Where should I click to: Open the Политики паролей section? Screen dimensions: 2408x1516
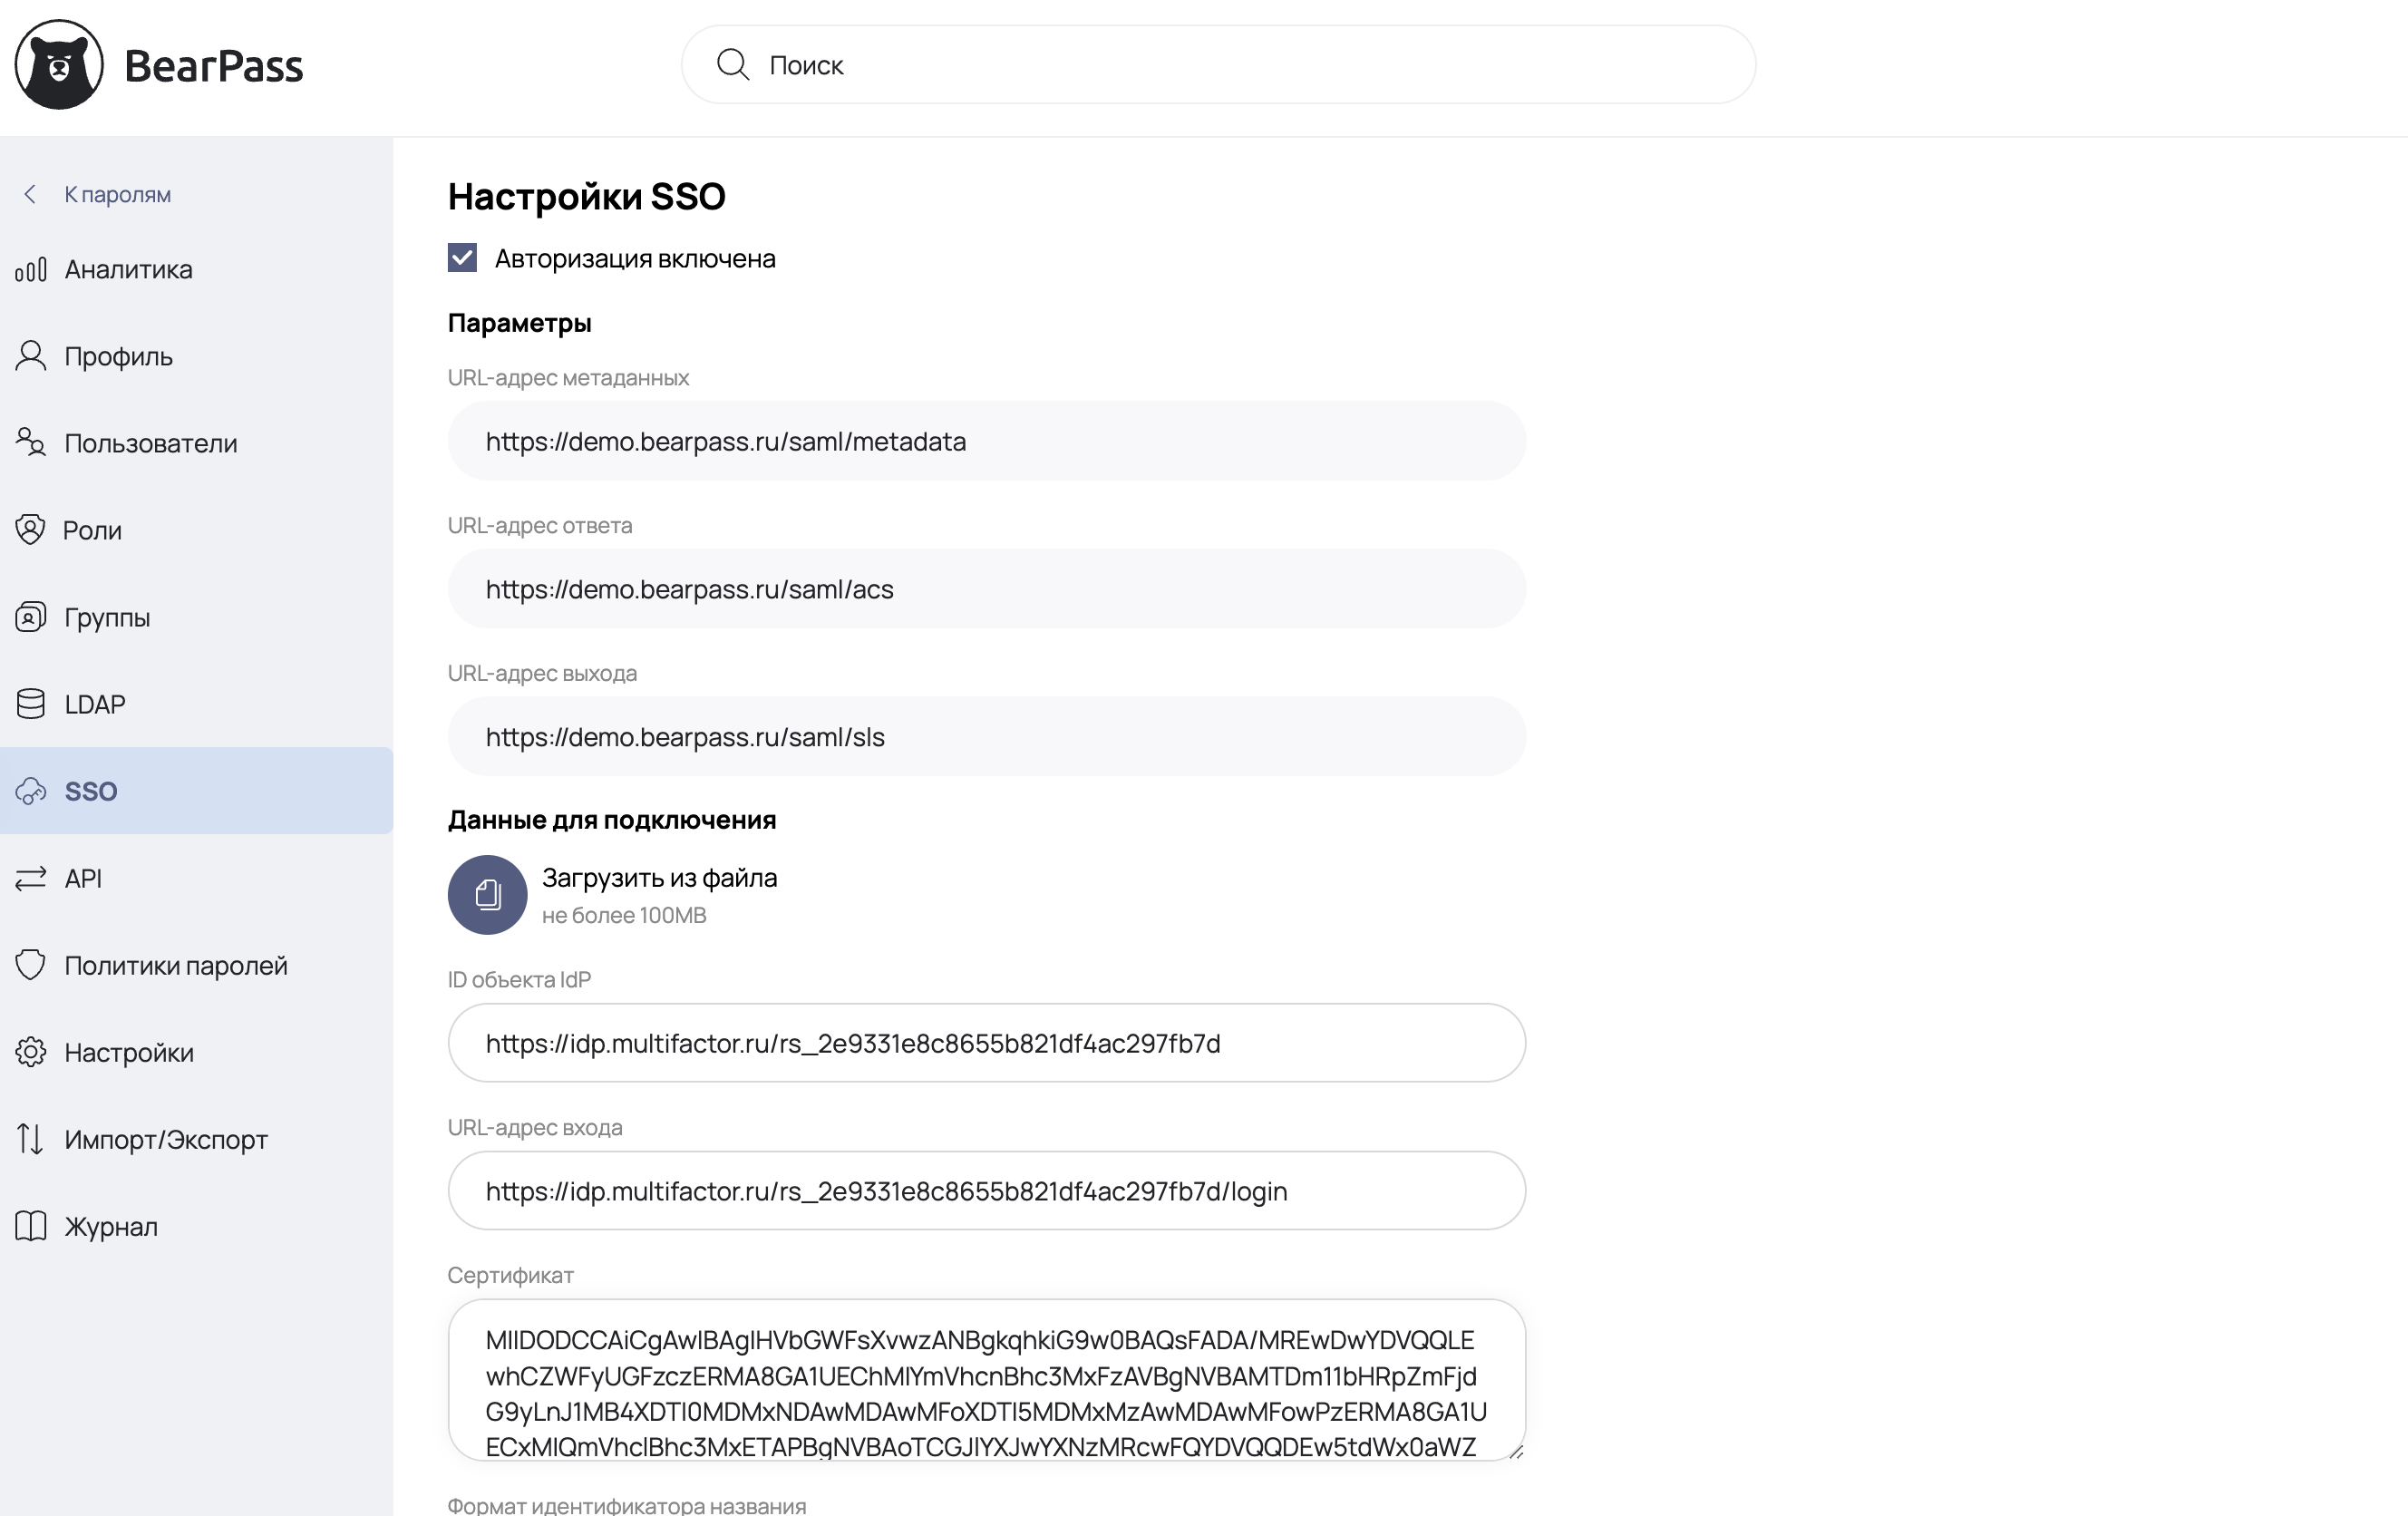point(176,965)
